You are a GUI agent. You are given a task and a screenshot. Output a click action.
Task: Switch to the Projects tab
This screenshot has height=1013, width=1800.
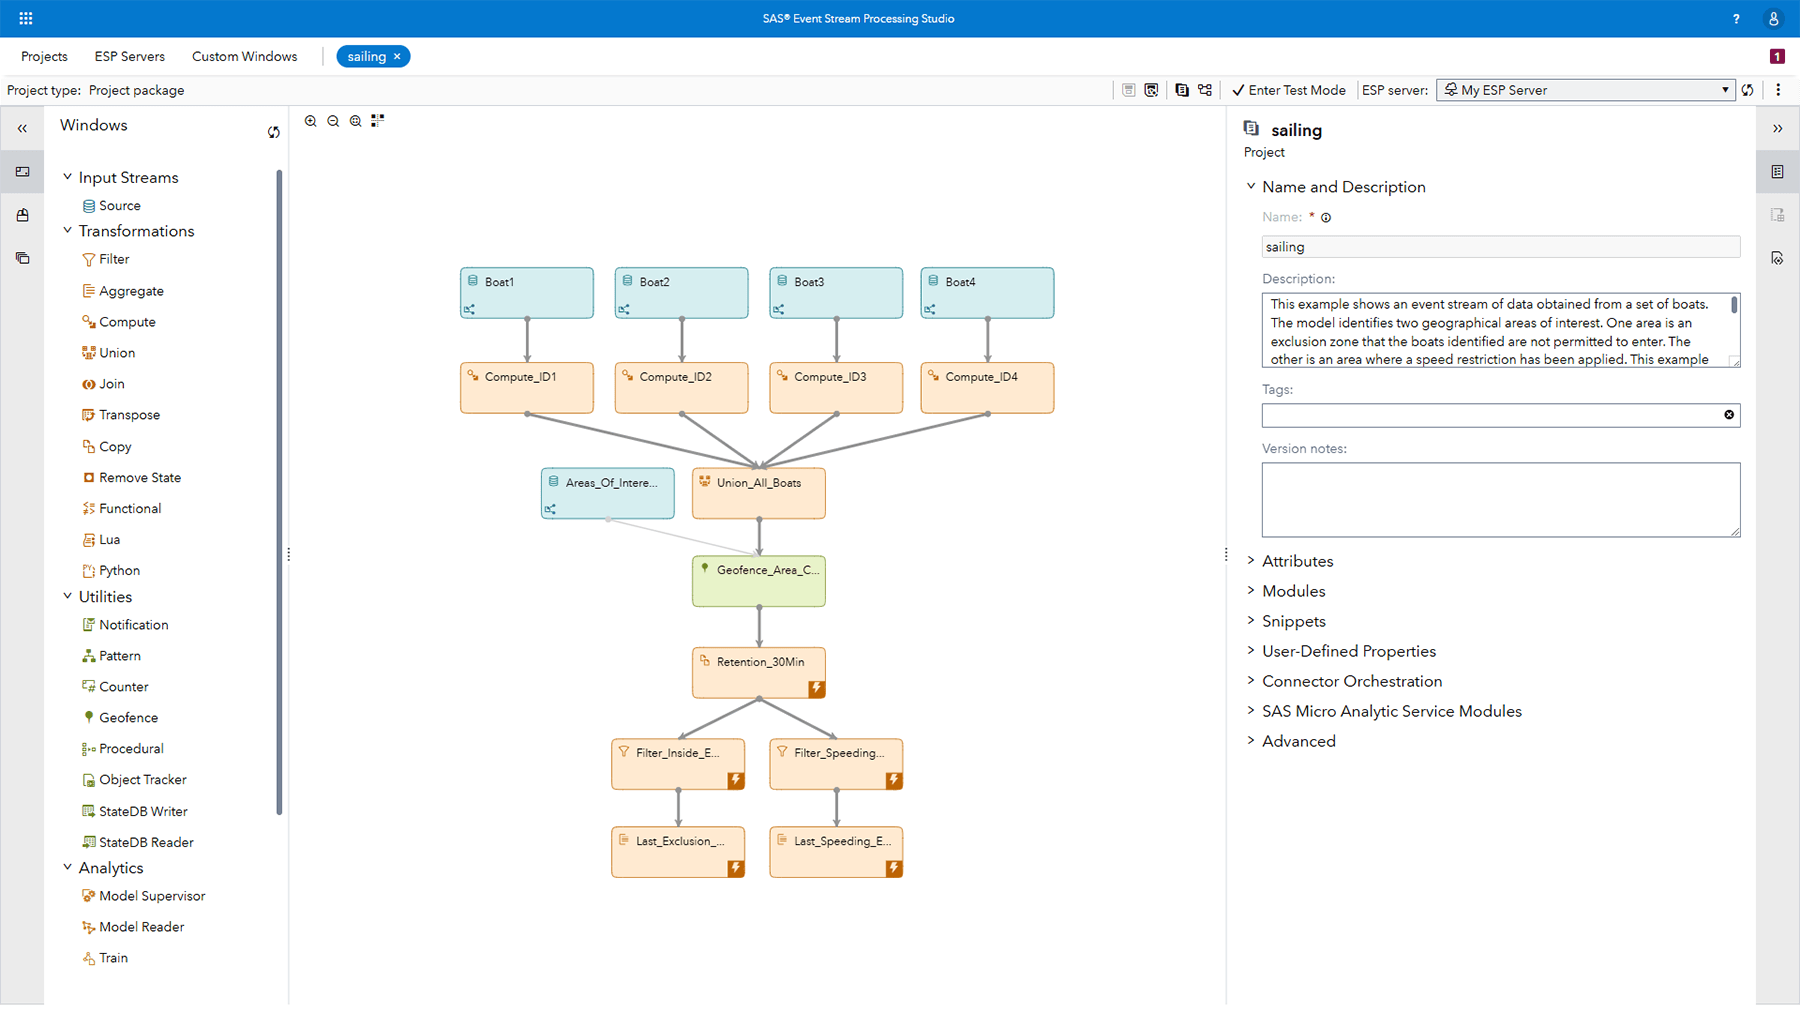[44, 57]
